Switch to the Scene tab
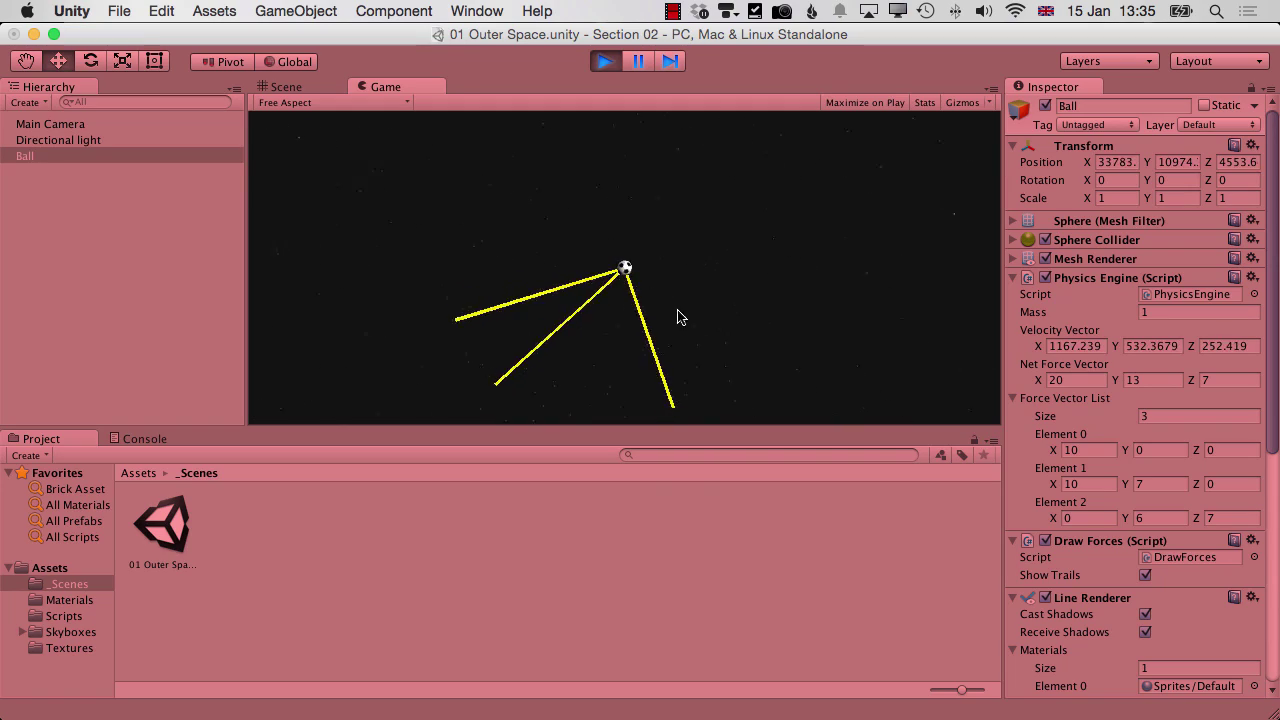Screen dimensions: 1280x720 pyautogui.click(x=280, y=87)
